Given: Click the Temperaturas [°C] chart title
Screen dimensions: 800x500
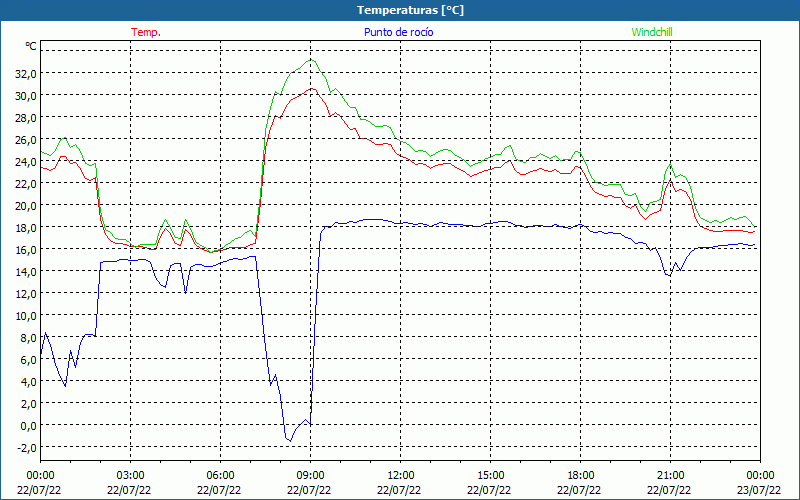Looking at the screenshot, I should [x=410, y=10].
